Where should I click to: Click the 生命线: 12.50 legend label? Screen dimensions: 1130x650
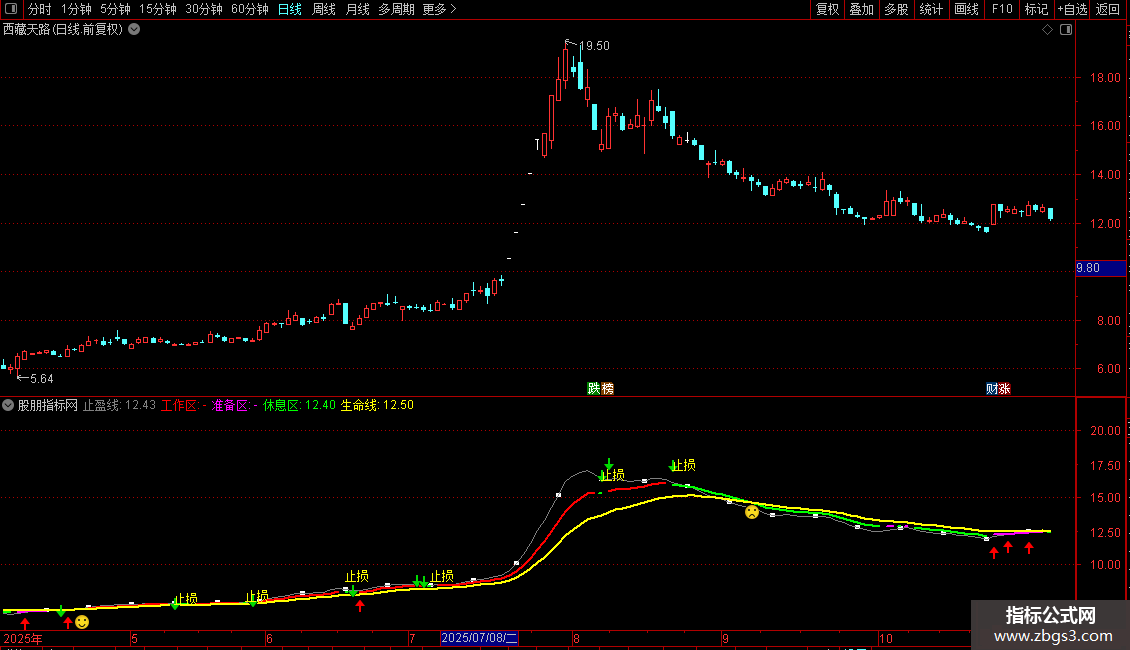point(377,405)
